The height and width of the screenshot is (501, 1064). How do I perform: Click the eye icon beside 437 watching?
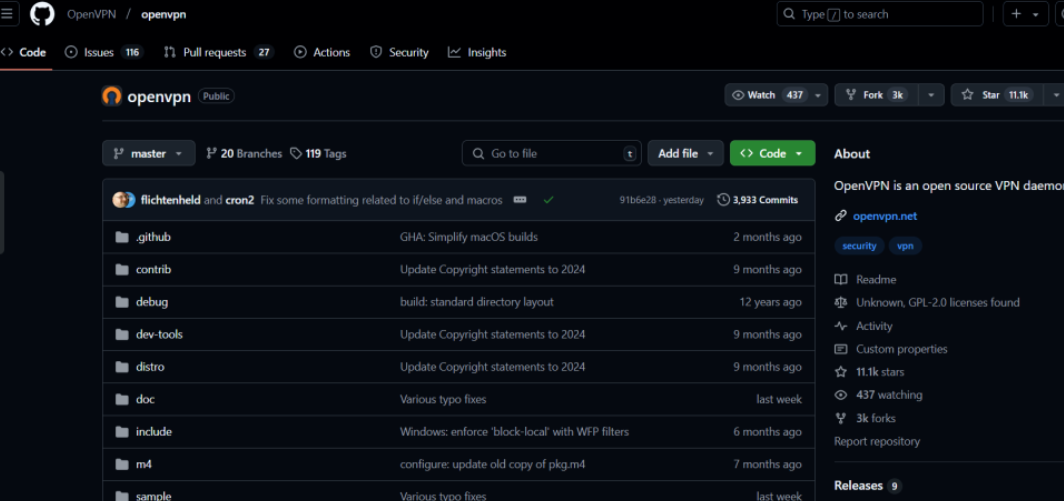tap(841, 395)
